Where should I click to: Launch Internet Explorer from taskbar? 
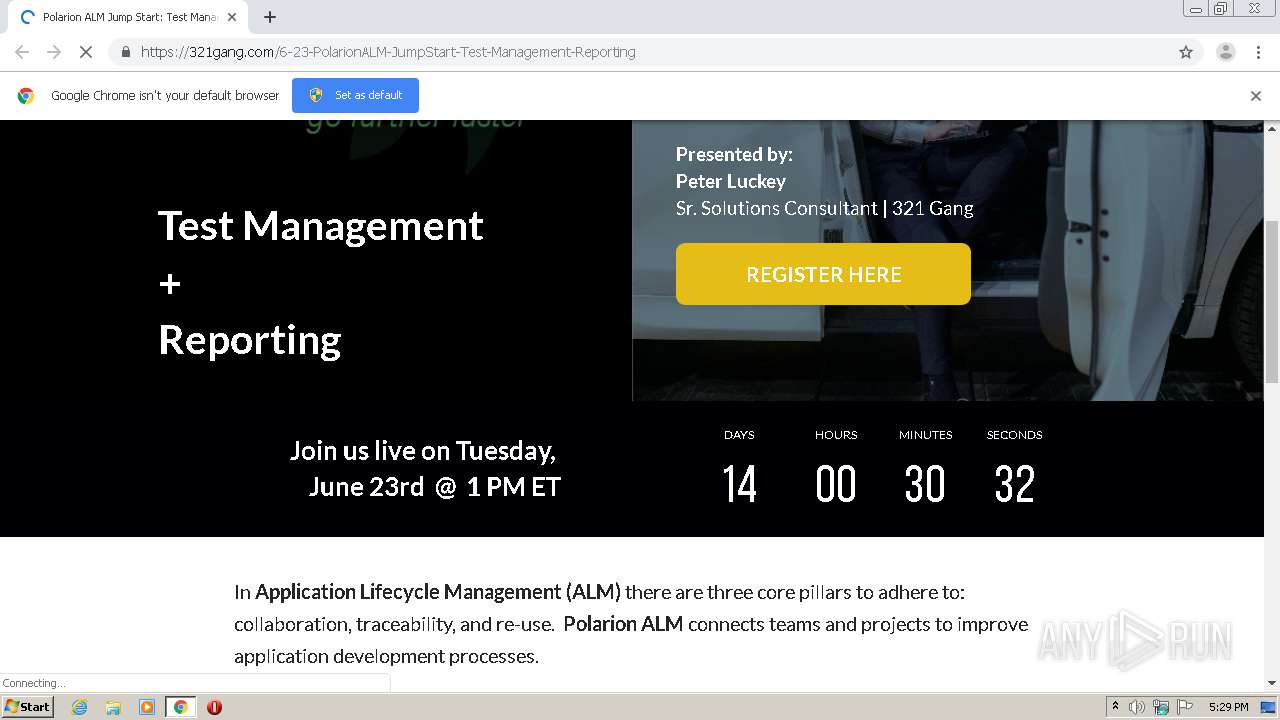tap(79, 707)
